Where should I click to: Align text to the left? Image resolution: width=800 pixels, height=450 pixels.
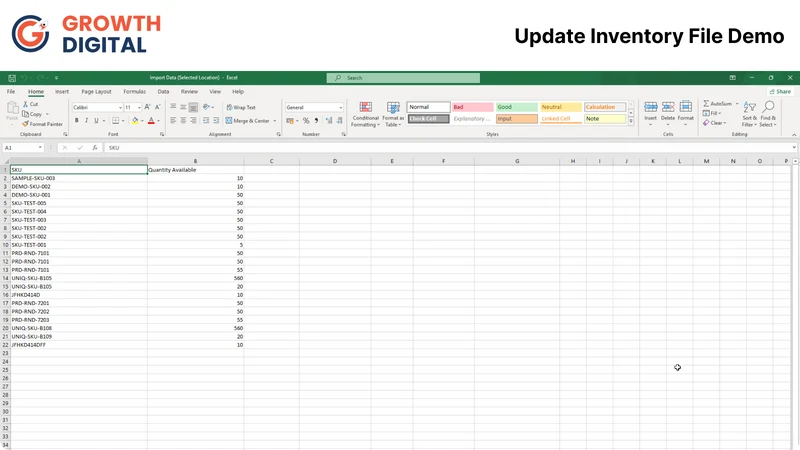point(173,121)
